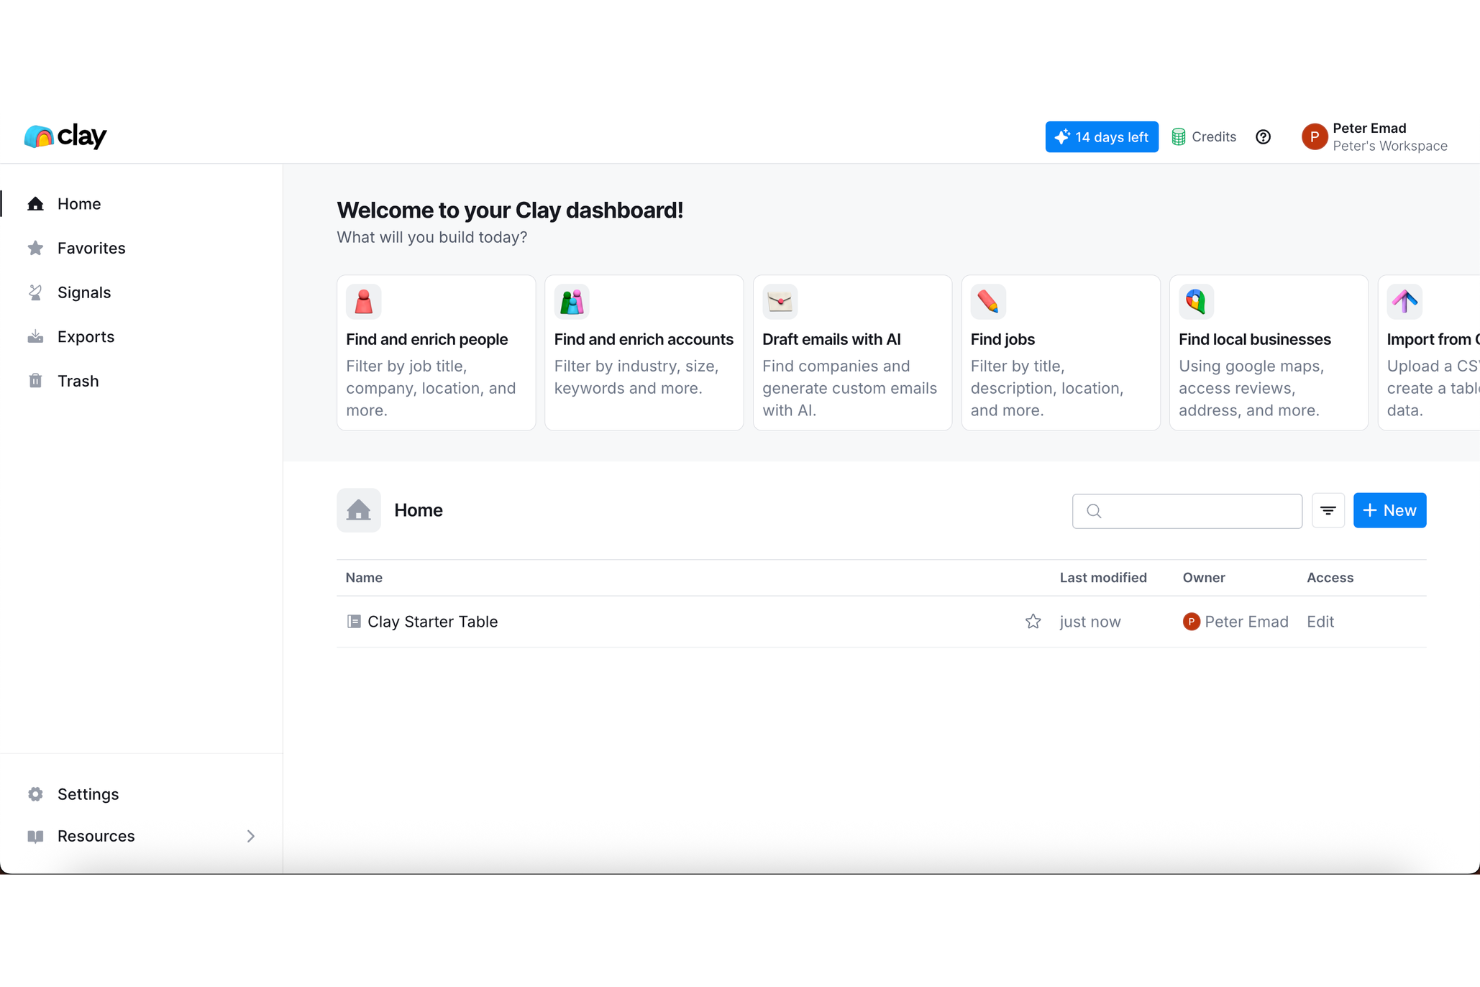
Task: Open the Find local businesses card
Action: (1268, 353)
